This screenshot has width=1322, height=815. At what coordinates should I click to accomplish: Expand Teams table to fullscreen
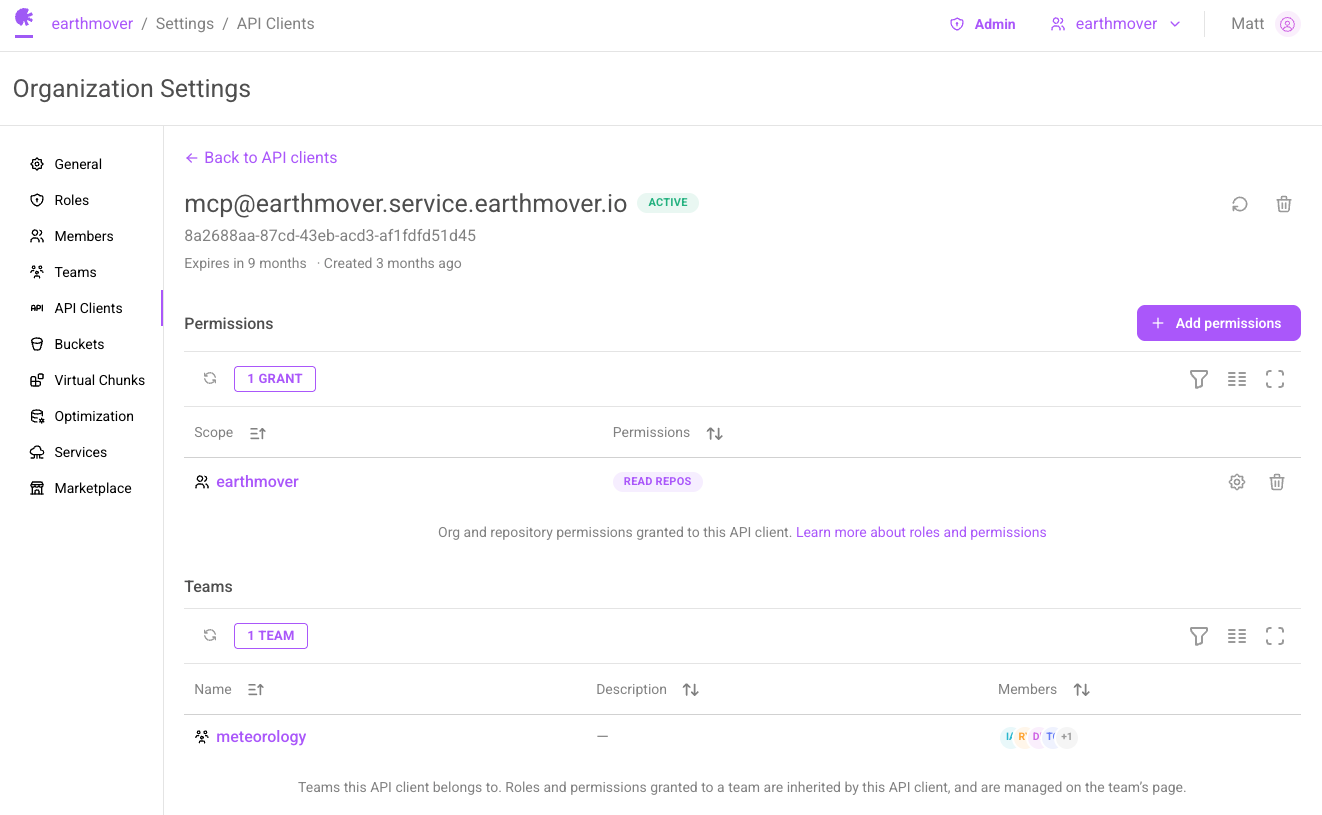(1275, 636)
